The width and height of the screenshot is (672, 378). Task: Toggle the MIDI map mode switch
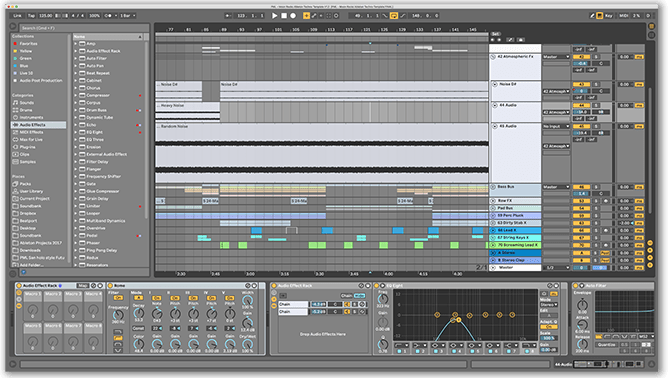click(x=624, y=15)
